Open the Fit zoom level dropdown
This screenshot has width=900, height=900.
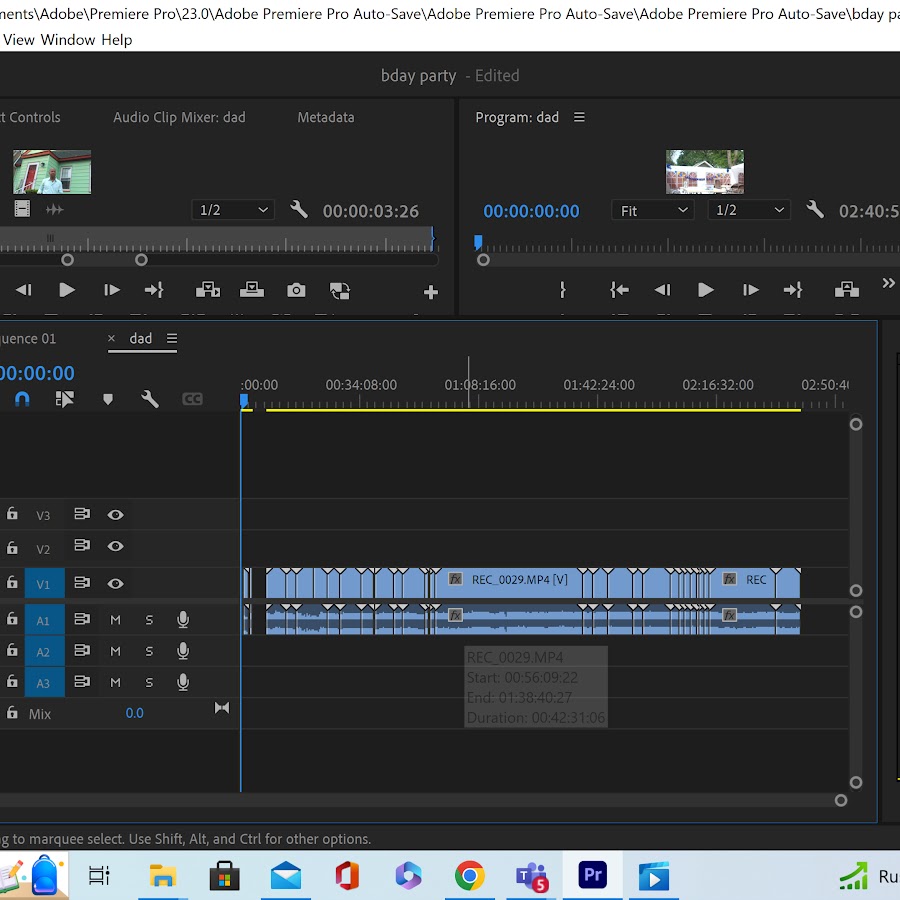point(653,211)
